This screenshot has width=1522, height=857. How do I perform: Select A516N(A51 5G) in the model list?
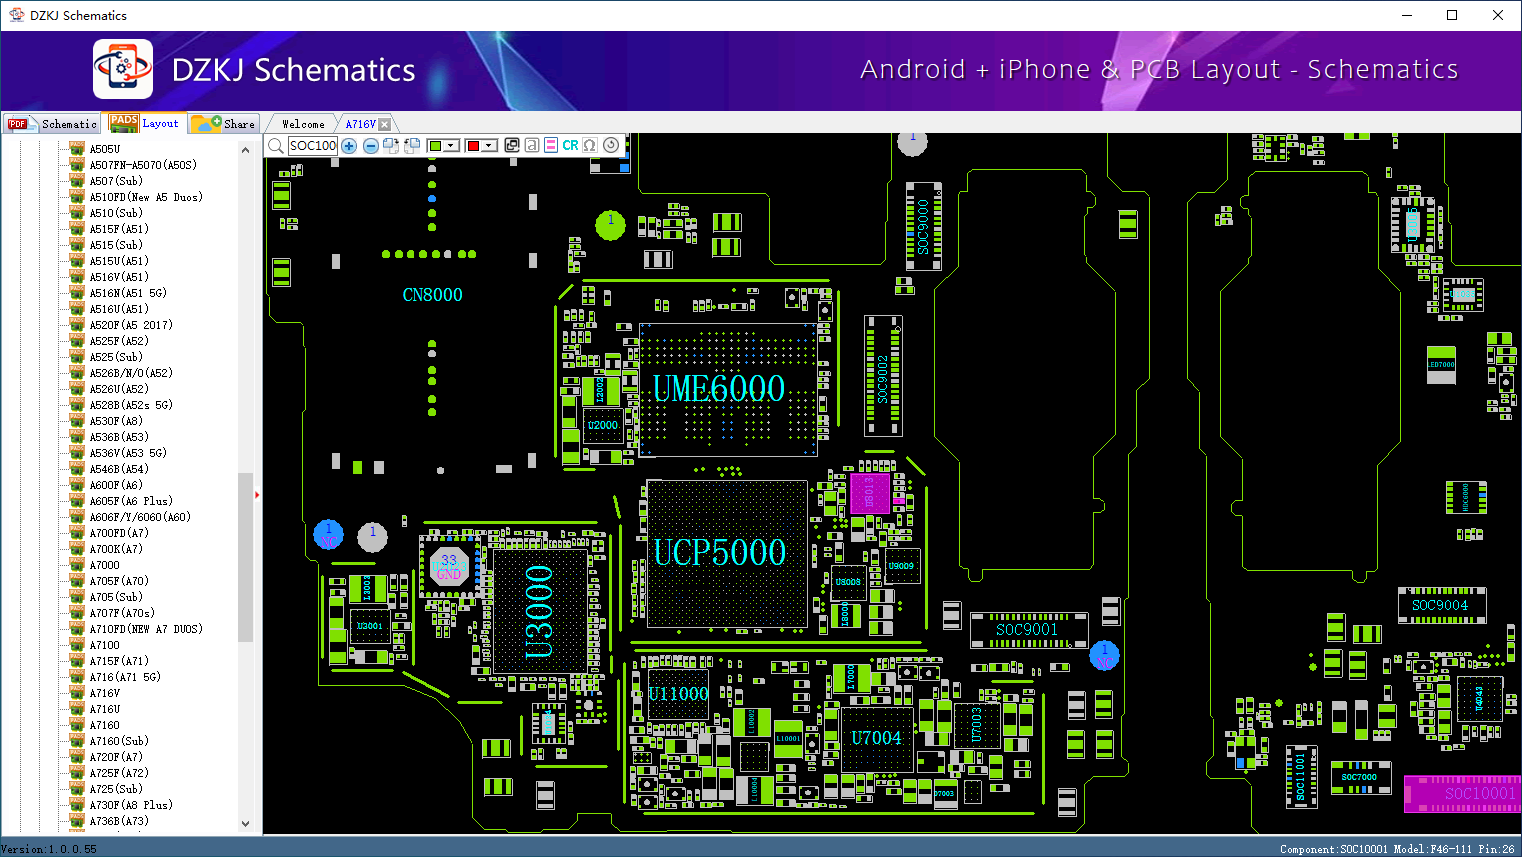[128, 293]
